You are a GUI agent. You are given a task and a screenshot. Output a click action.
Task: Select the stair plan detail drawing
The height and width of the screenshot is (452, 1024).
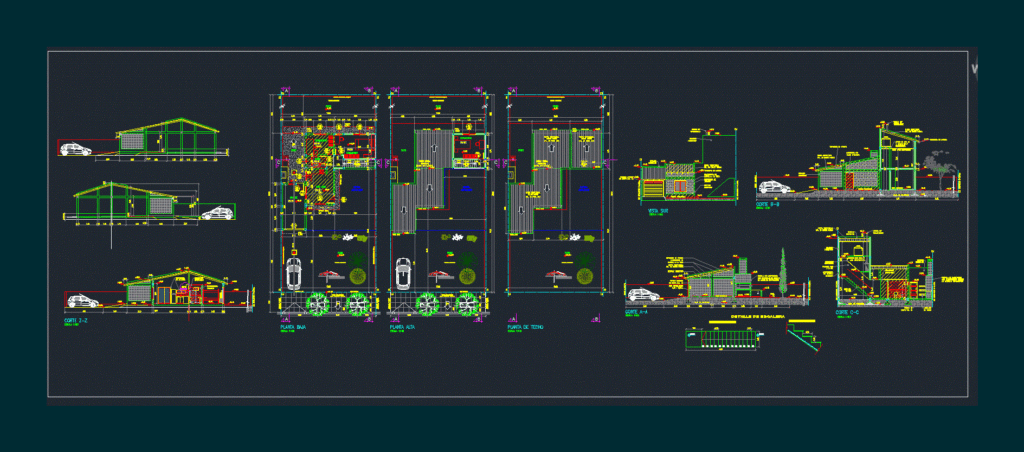[724, 340]
